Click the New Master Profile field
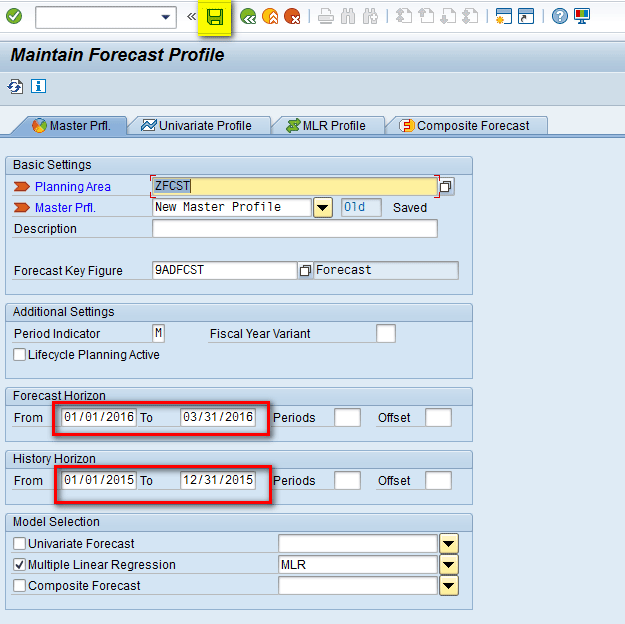 click(x=232, y=207)
